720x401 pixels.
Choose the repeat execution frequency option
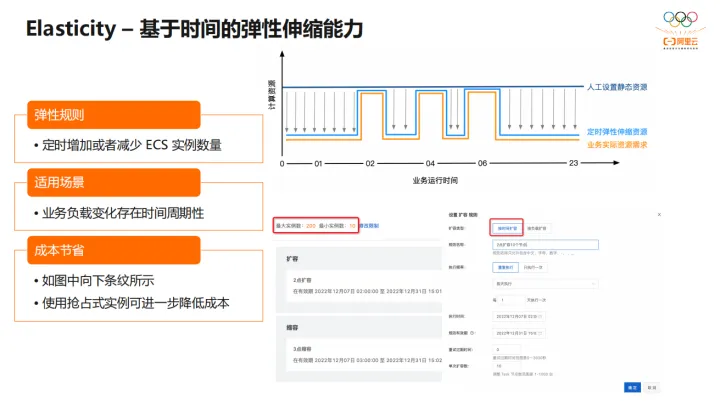tap(505, 267)
